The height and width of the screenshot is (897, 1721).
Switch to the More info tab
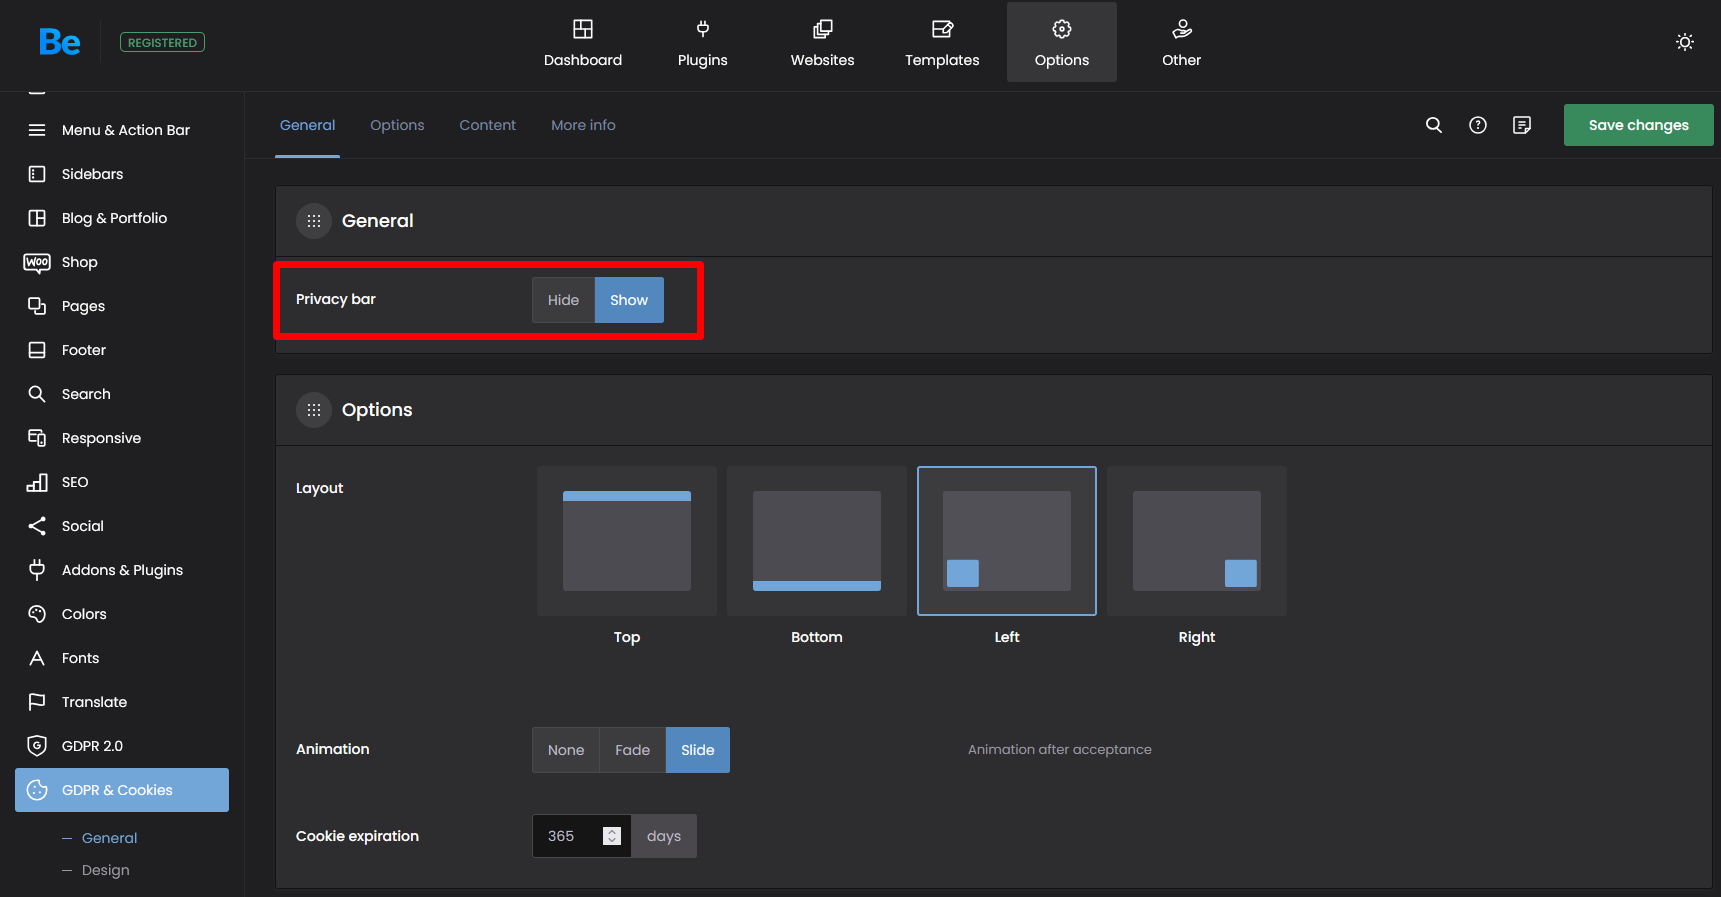coord(583,125)
